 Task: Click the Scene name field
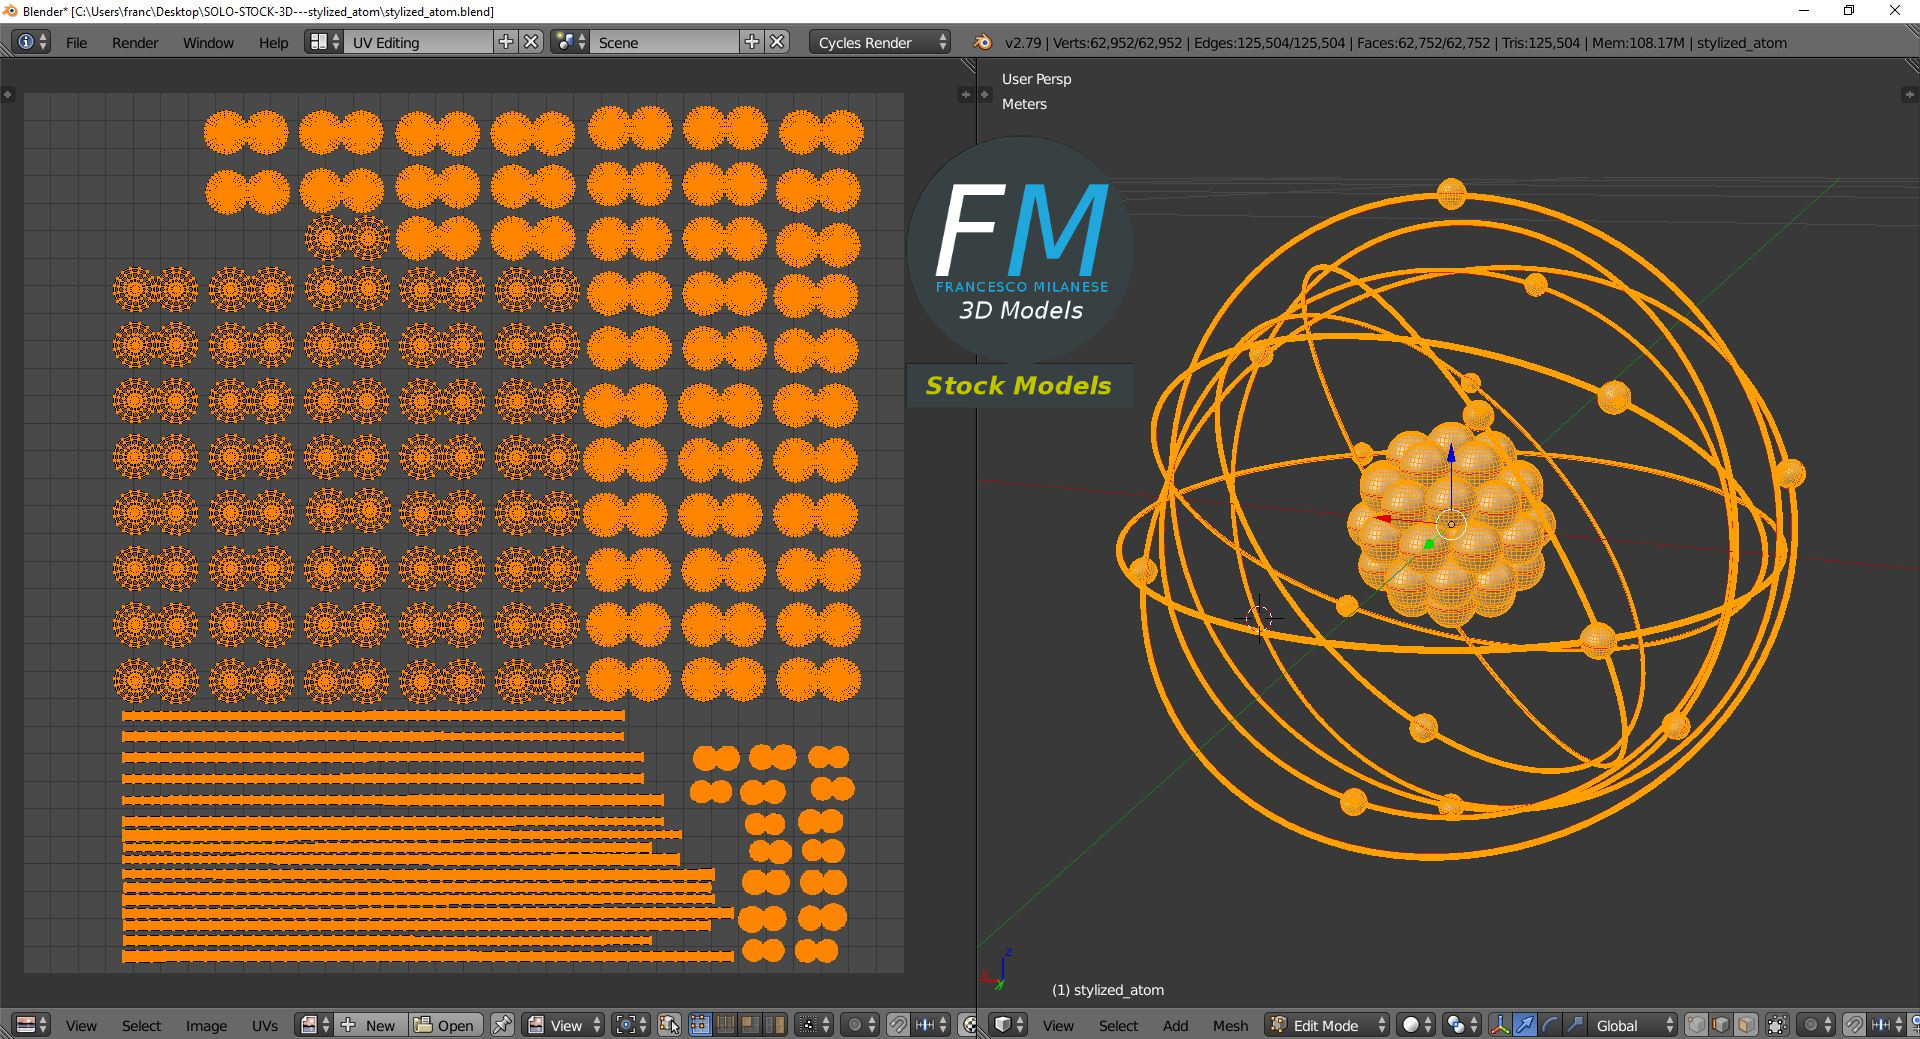pos(665,42)
